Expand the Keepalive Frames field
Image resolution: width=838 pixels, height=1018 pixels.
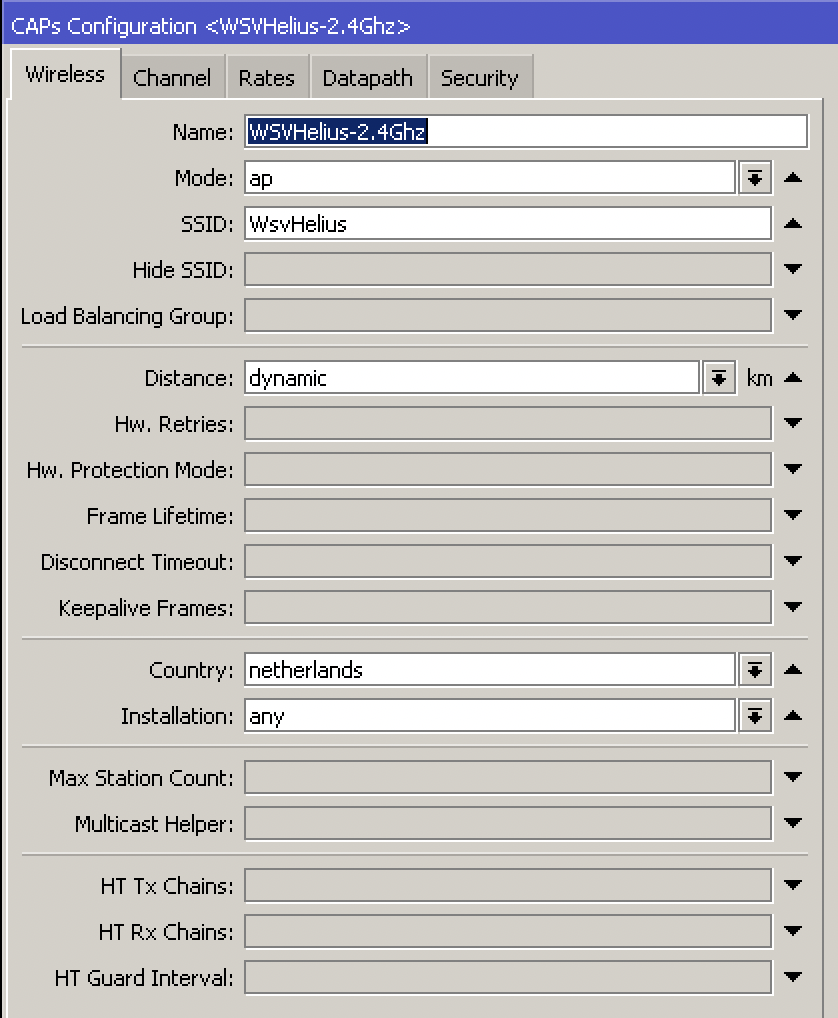click(x=792, y=607)
